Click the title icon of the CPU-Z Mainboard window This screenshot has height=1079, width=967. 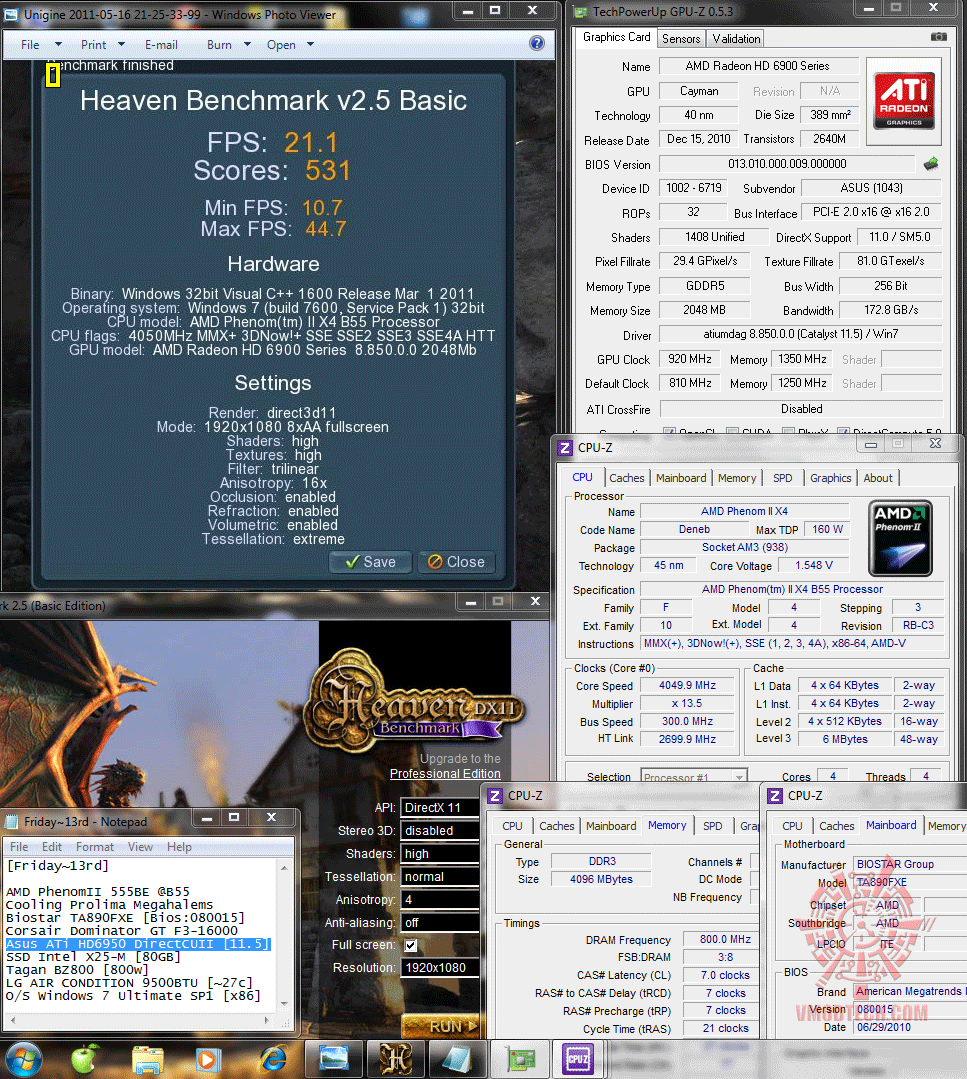(775, 796)
